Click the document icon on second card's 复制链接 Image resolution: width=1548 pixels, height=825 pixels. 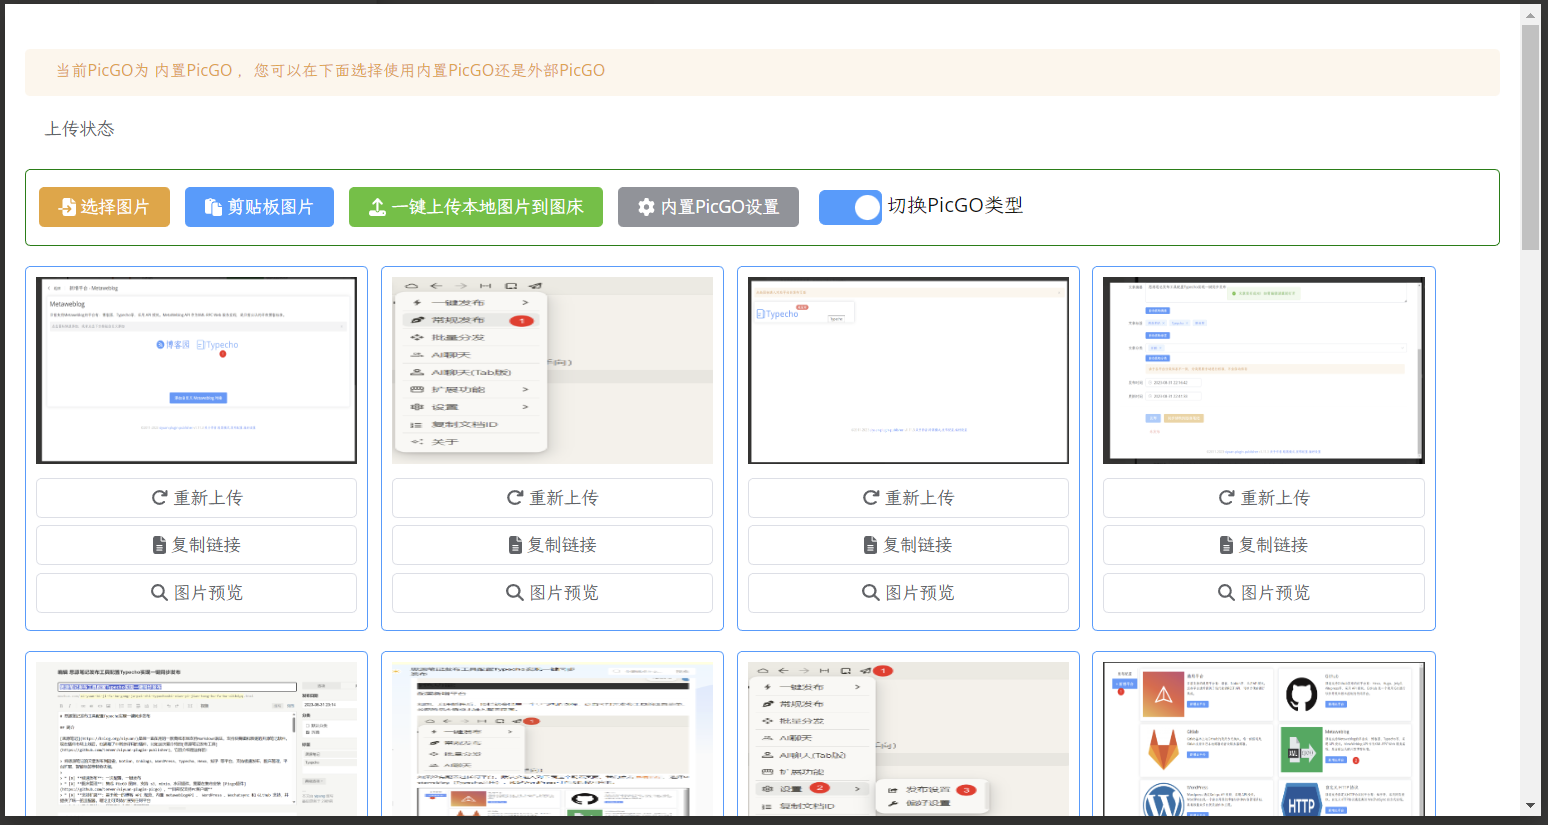pyautogui.click(x=515, y=545)
